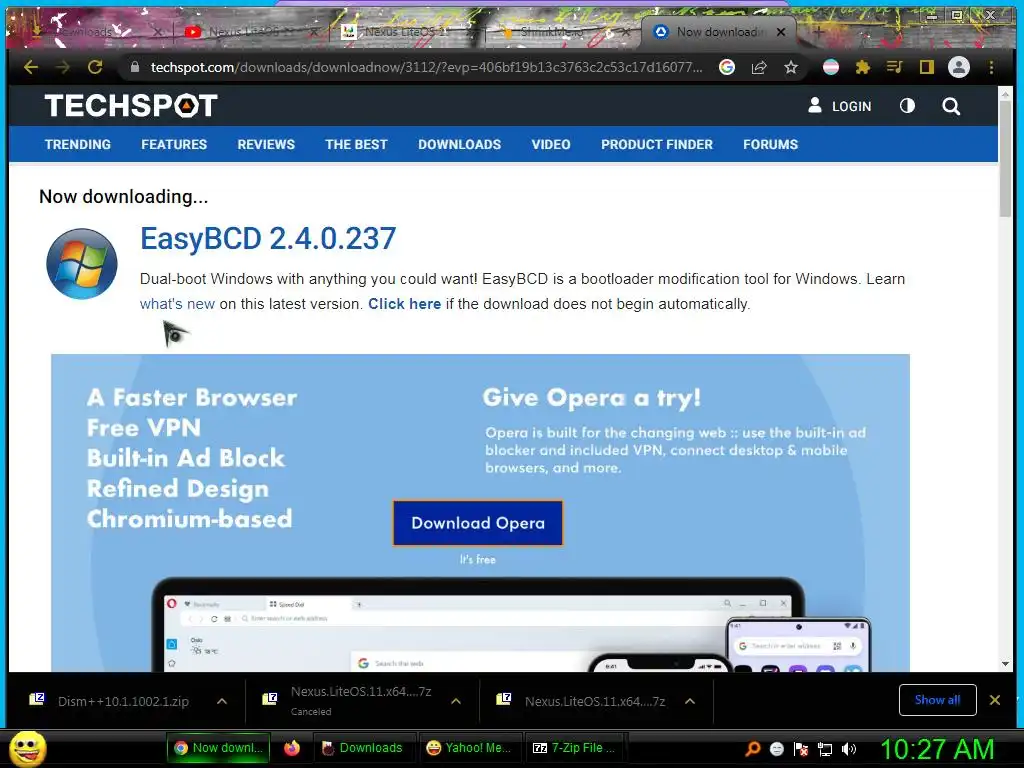Image resolution: width=1024 pixels, height=768 pixels.
Task: Click the EasyBCD 2.4.0.237 title link
Action: 268,238
